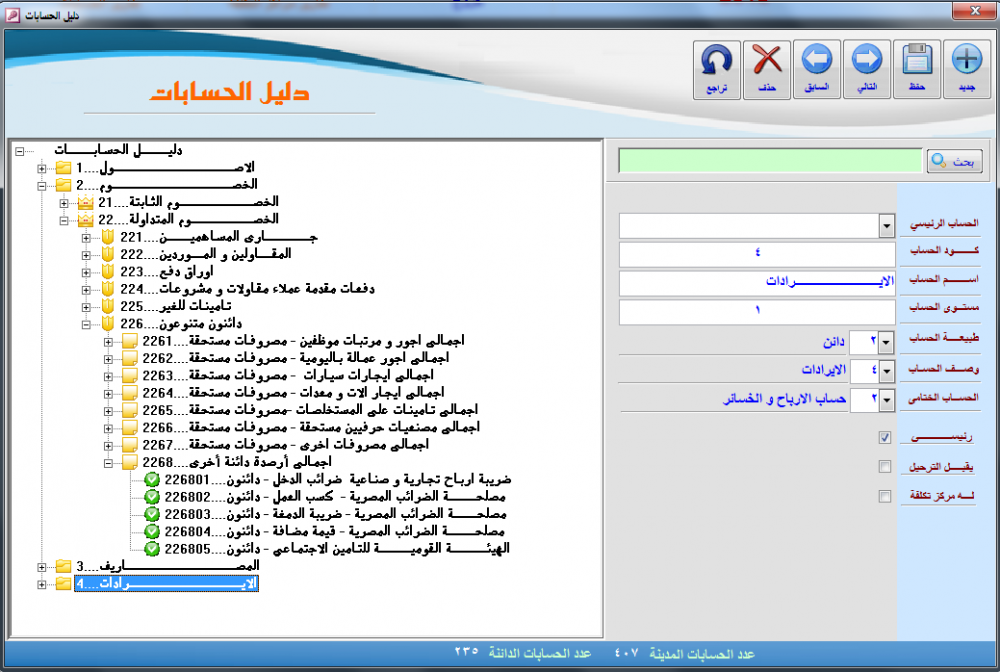Click the green search input field
1000x672 pixels.
[x=770, y=161]
